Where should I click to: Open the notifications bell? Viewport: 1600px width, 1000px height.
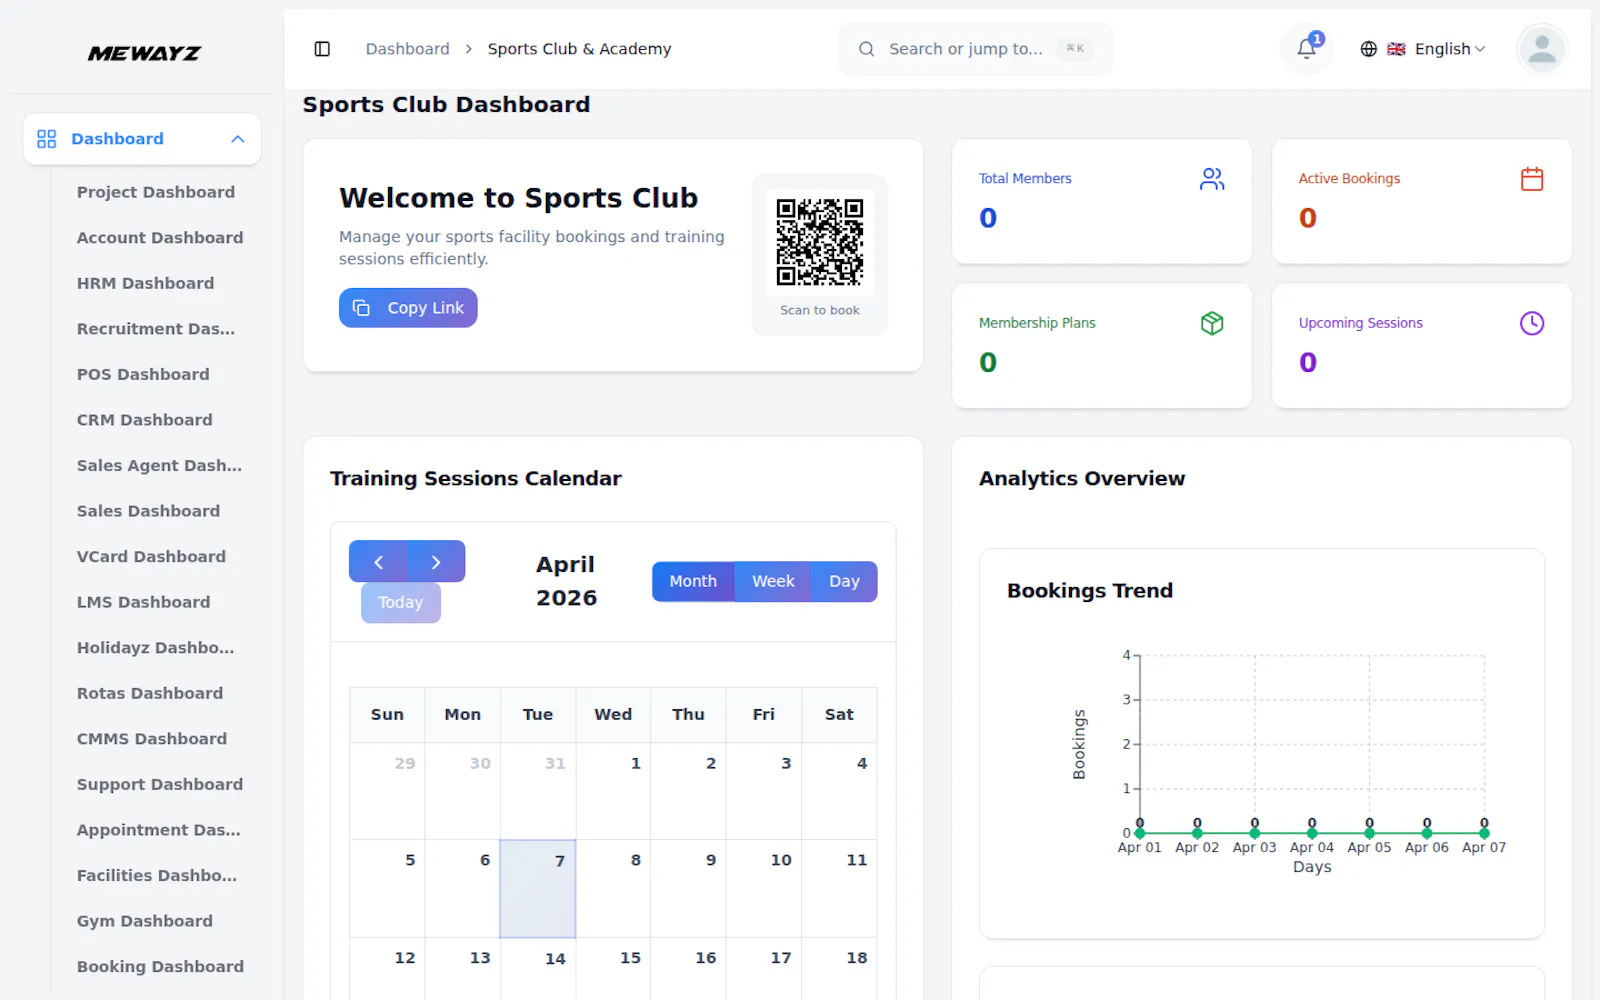pos(1307,48)
